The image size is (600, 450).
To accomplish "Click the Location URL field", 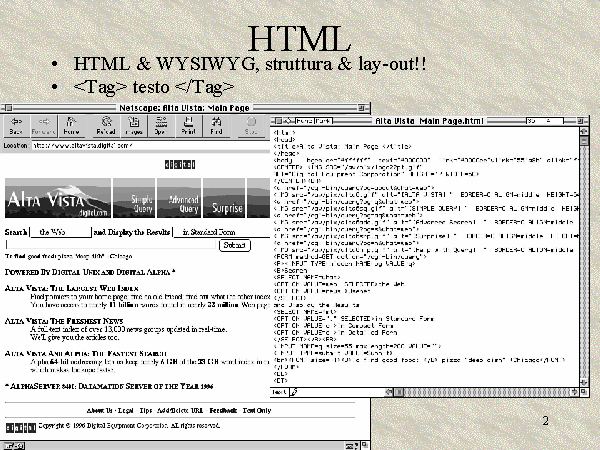I will pos(151,145).
